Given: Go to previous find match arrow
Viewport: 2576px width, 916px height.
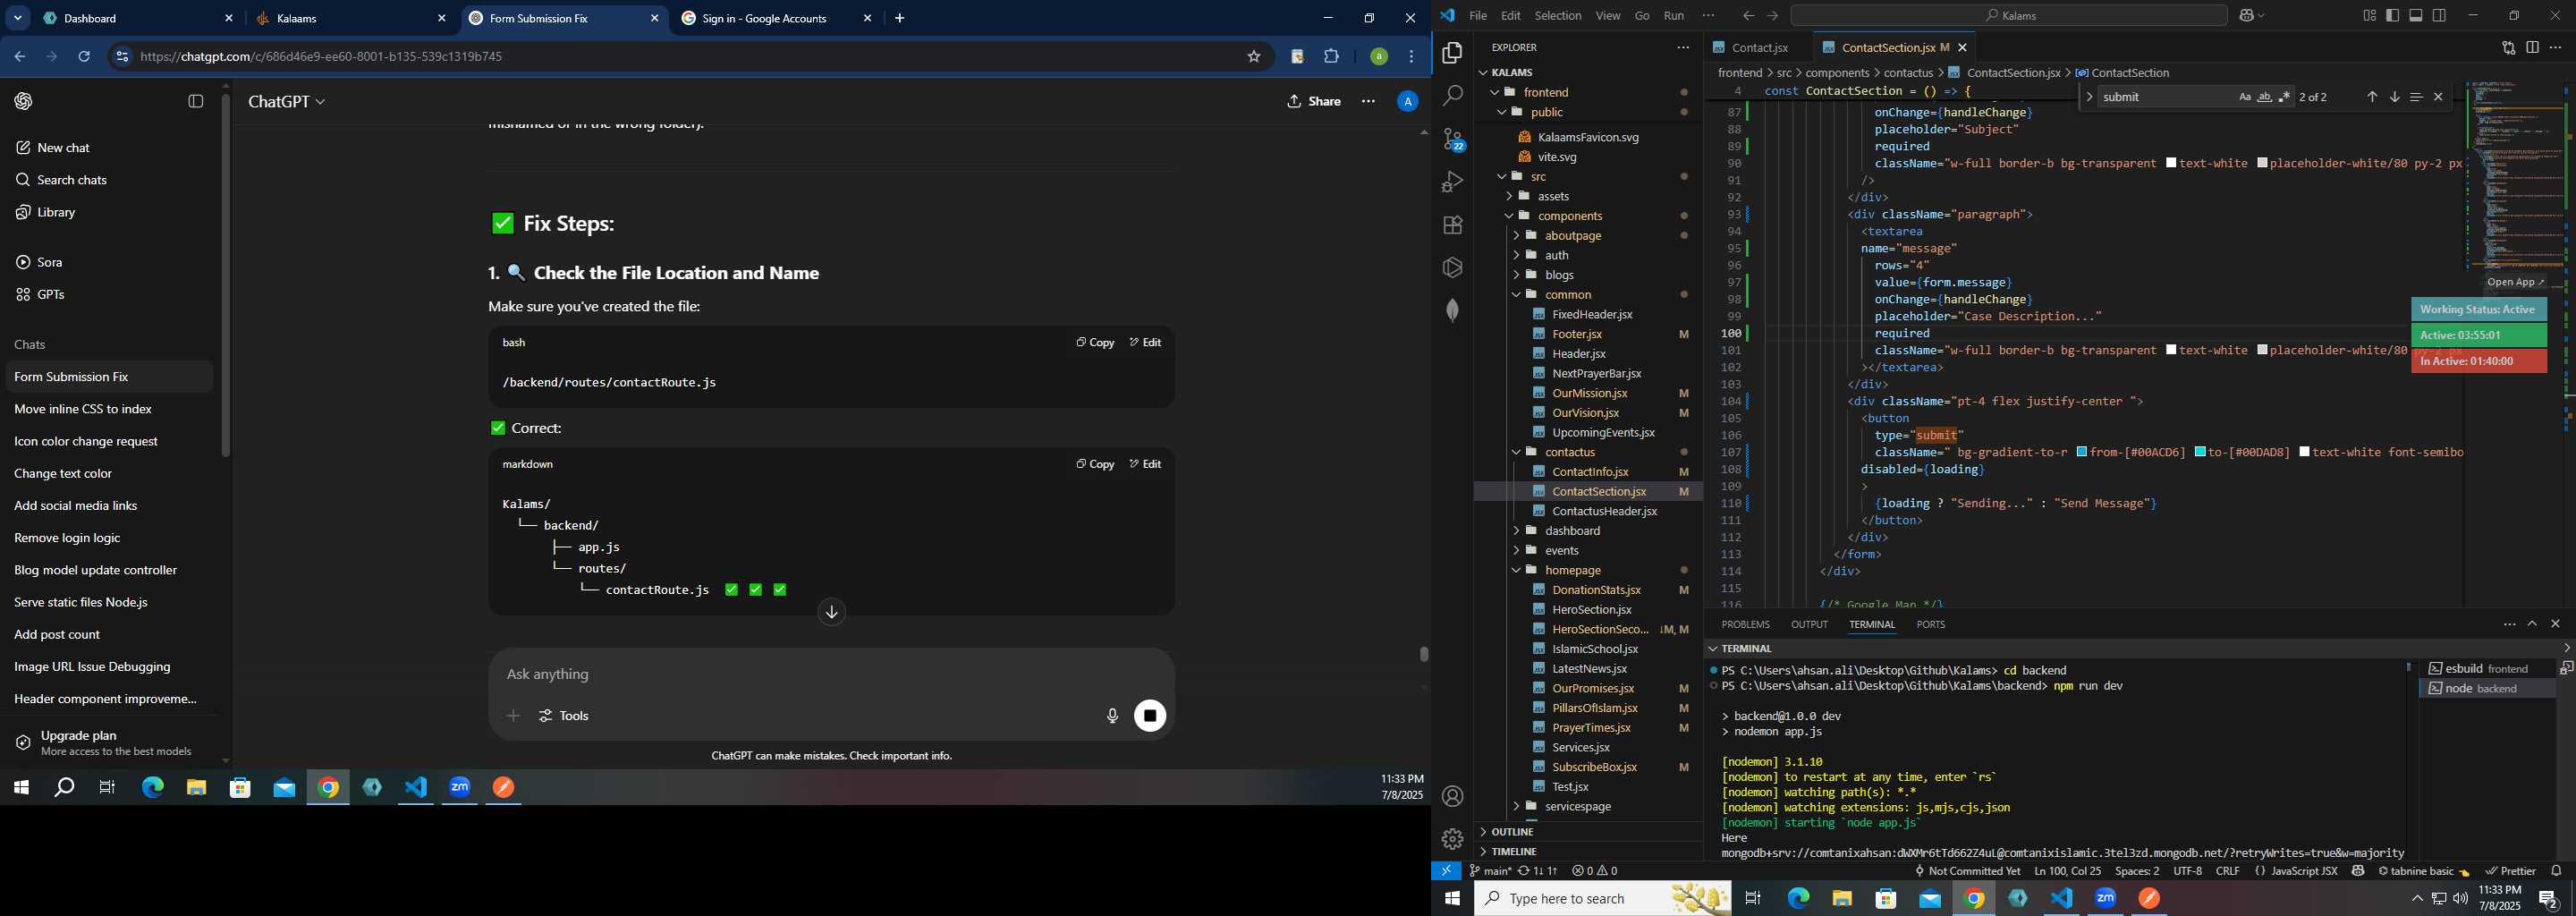Looking at the screenshot, I should point(2371,97).
